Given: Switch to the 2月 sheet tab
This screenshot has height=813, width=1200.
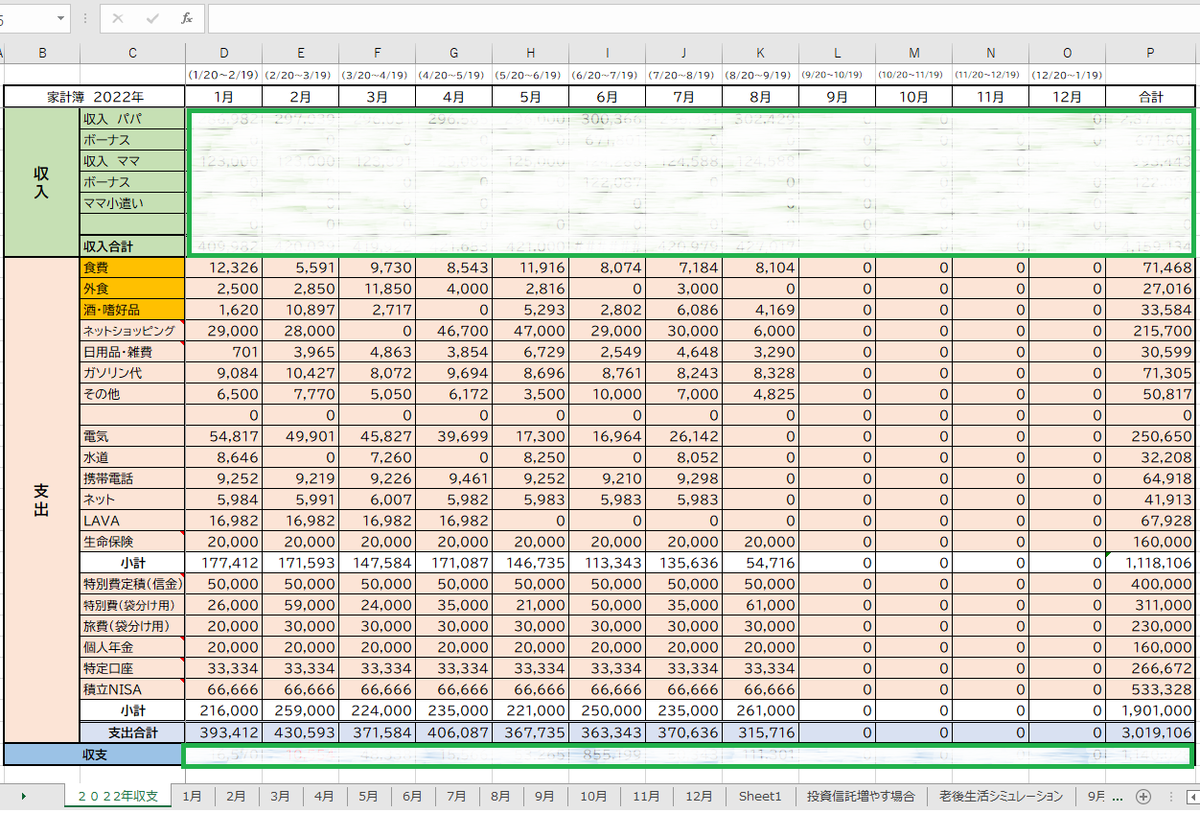Looking at the screenshot, I should (236, 797).
